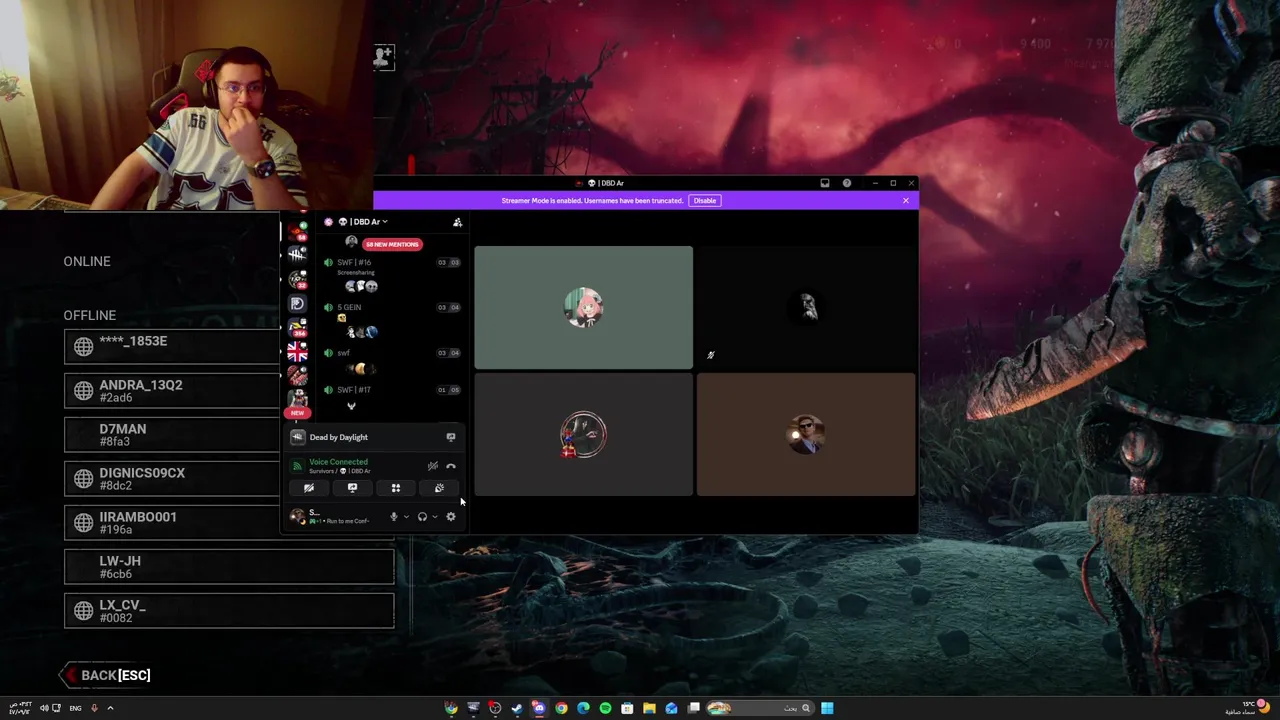Open the Discord inbox icon in title bar
The height and width of the screenshot is (720, 1280).
tap(825, 183)
